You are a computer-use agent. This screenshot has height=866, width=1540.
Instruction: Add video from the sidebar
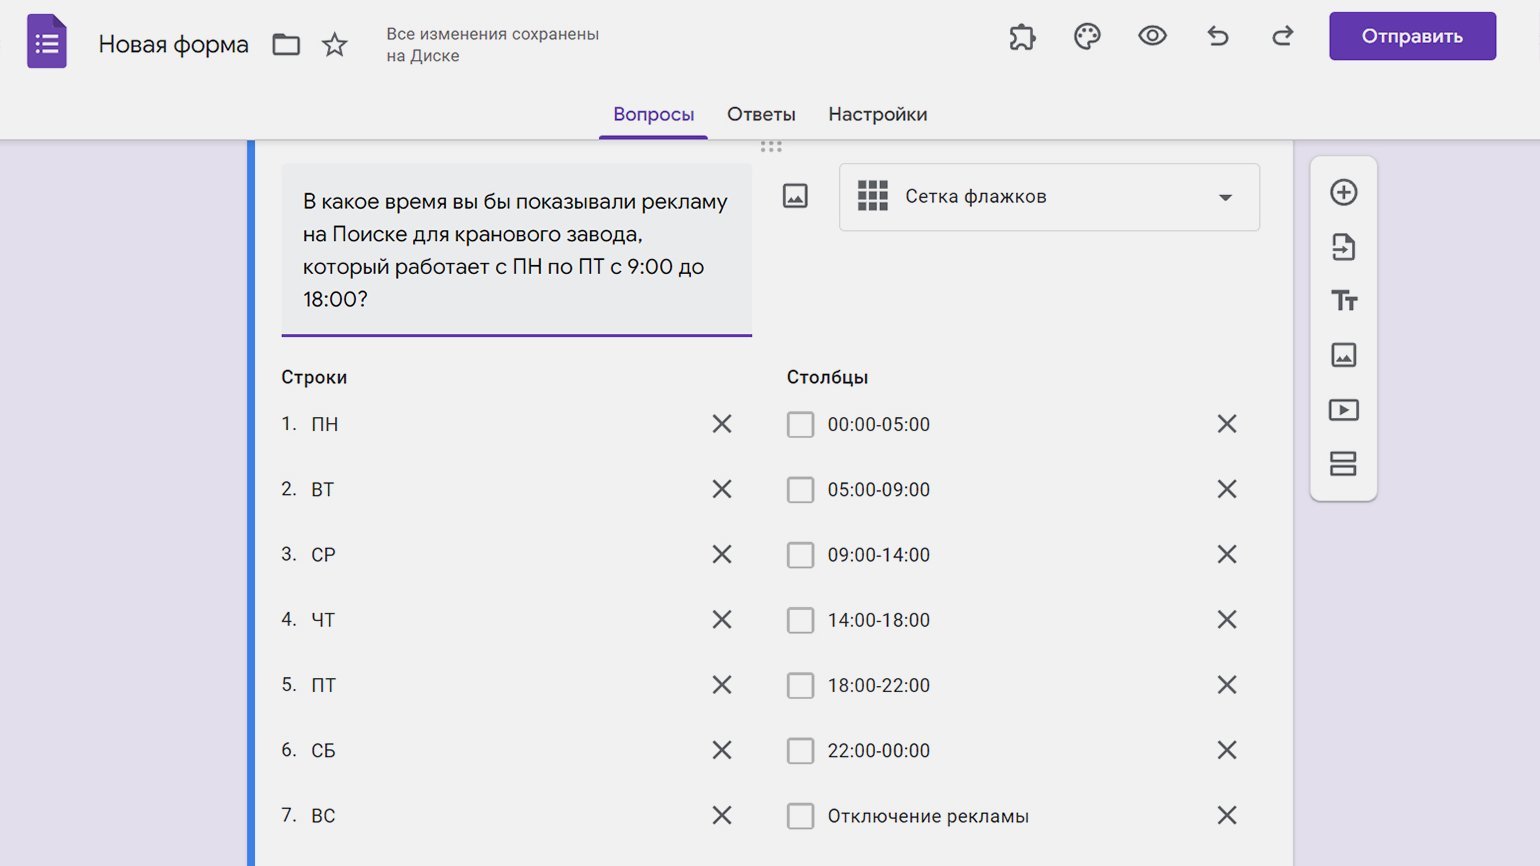pyautogui.click(x=1344, y=410)
